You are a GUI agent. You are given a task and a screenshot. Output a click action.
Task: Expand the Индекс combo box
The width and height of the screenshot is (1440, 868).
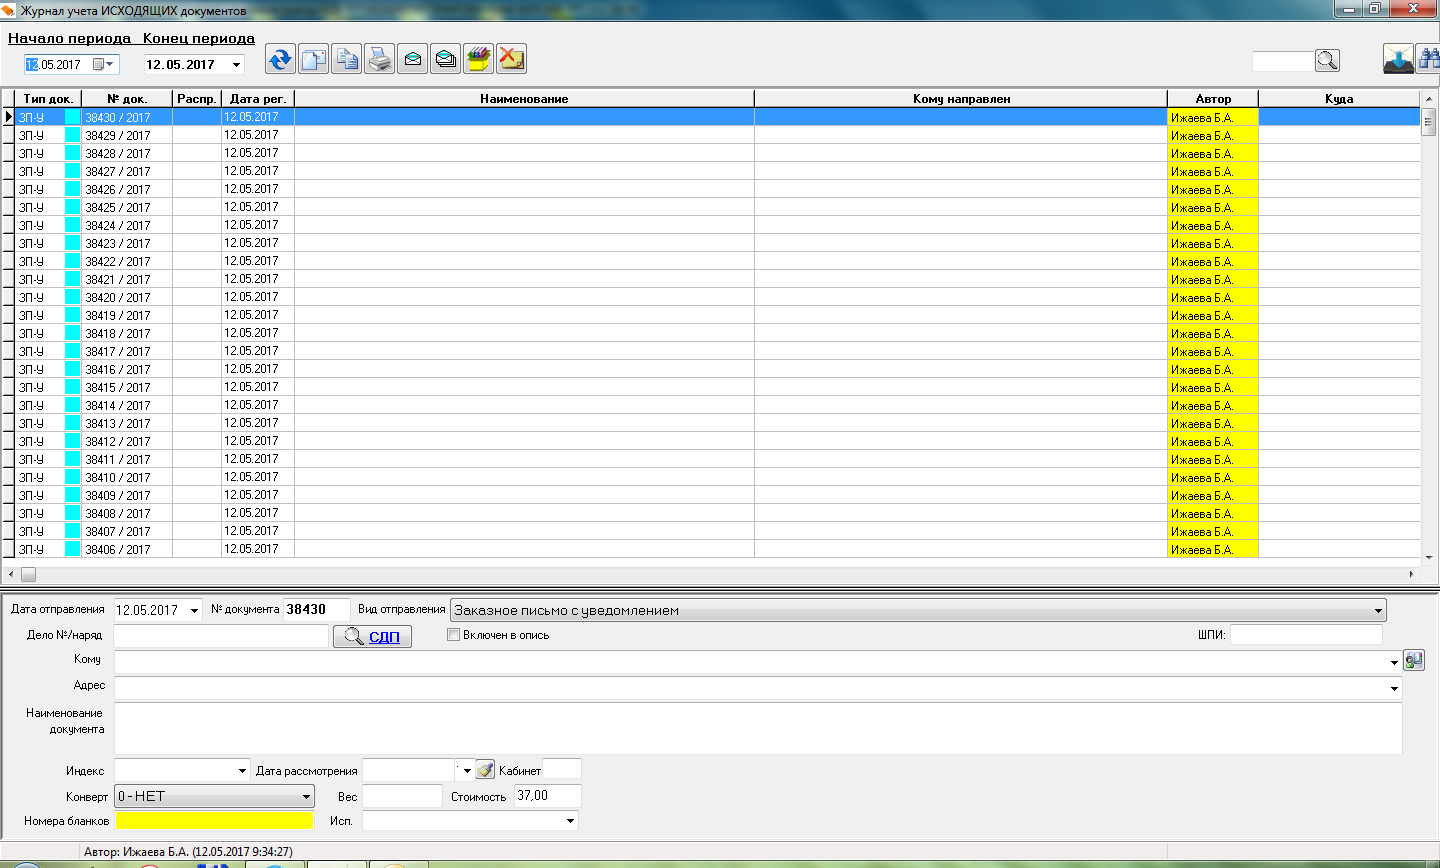(x=242, y=770)
